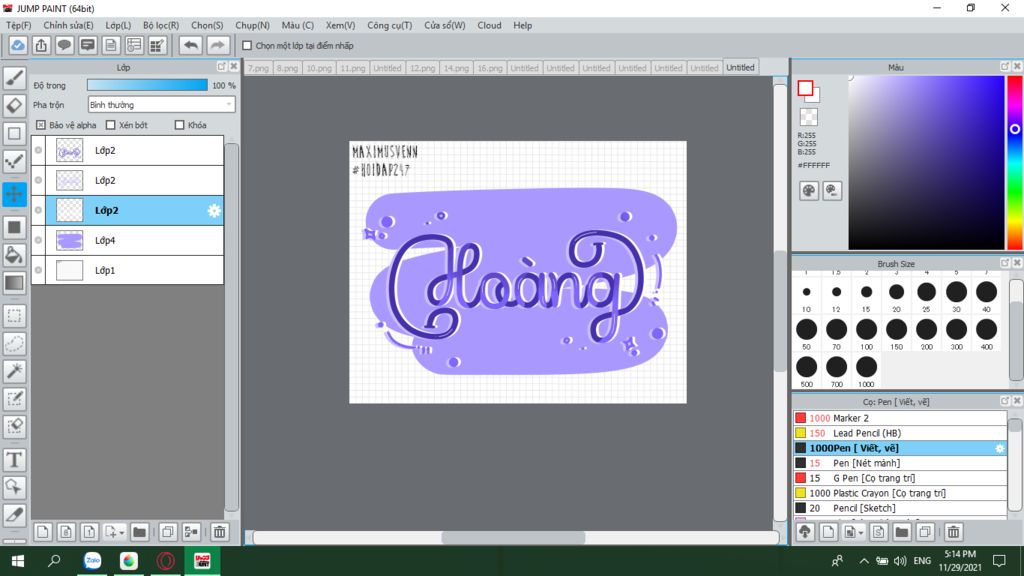Click the canvas horizontal scrollbar
The height and width of the screenshot is (576, 1024).
pos(513,537)
